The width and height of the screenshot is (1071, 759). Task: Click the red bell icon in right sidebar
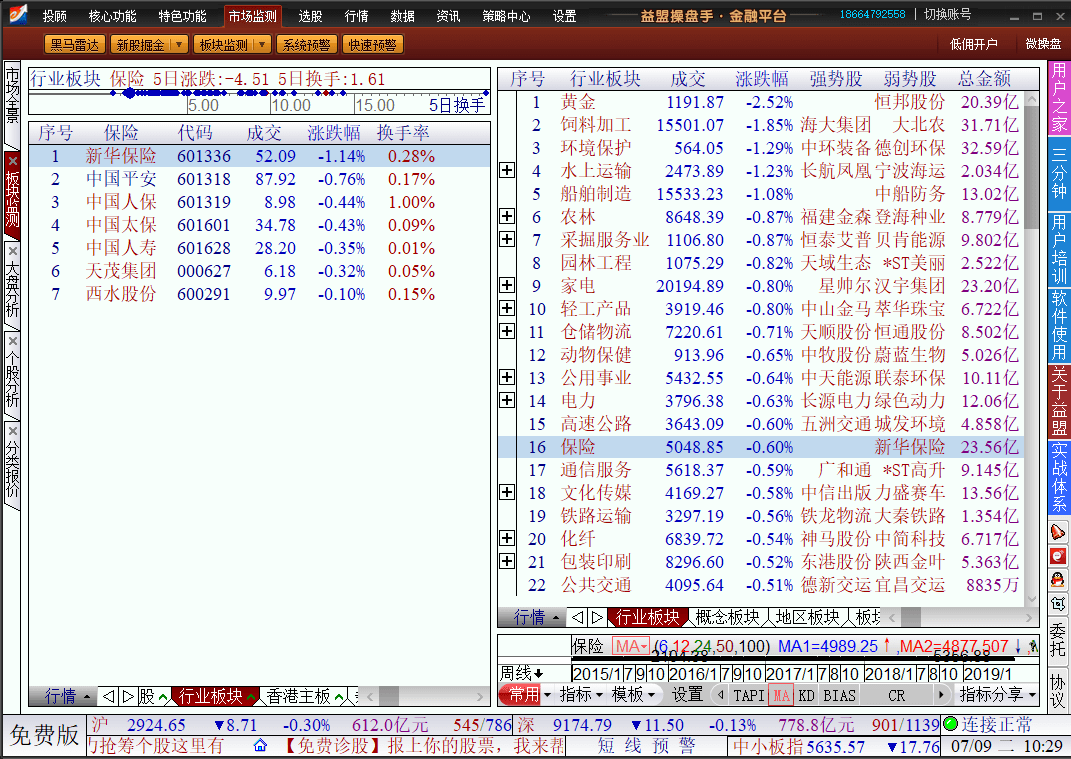pos(1057,533)
